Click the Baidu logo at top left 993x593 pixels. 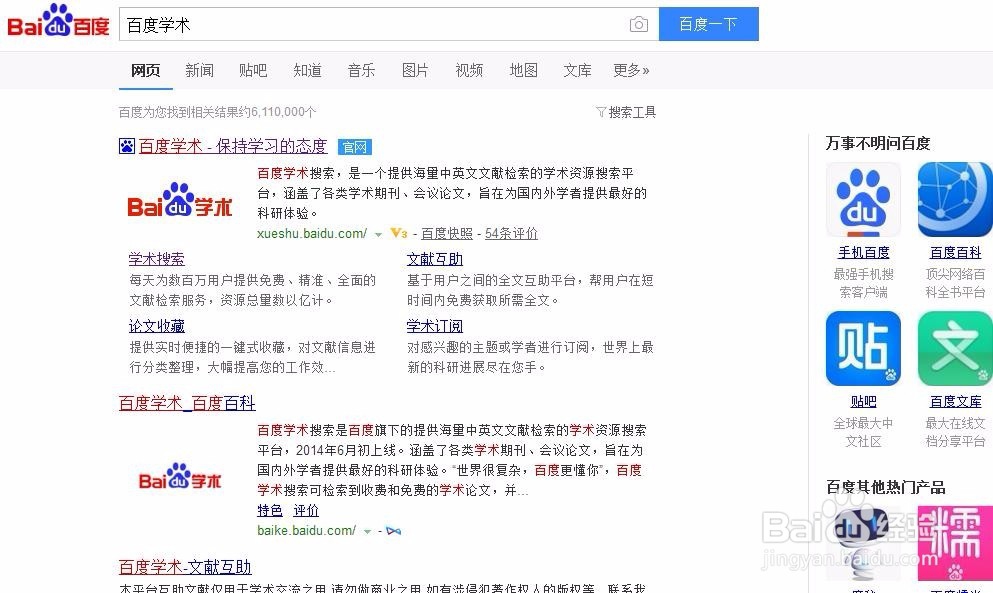(58, 22)
